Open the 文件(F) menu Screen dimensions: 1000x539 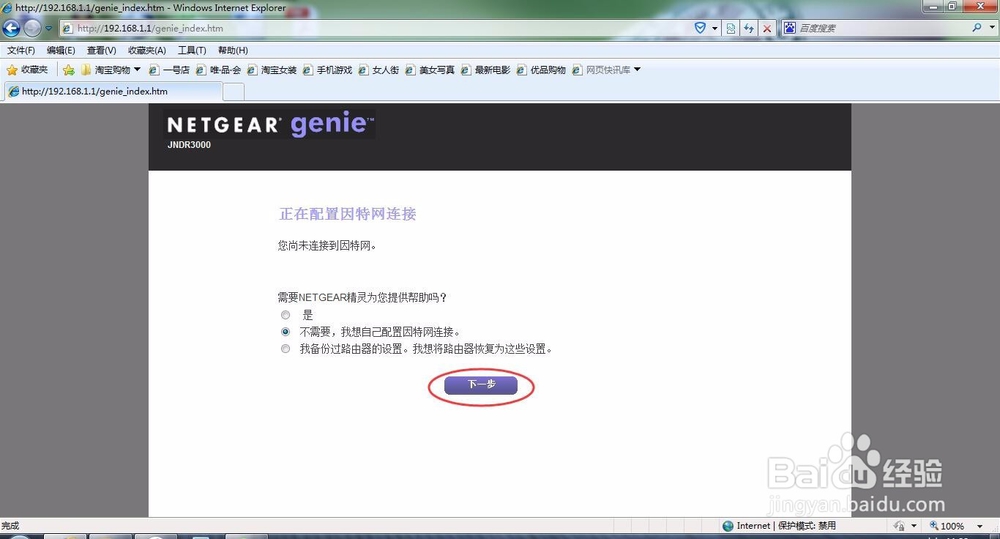coord(21,50)
